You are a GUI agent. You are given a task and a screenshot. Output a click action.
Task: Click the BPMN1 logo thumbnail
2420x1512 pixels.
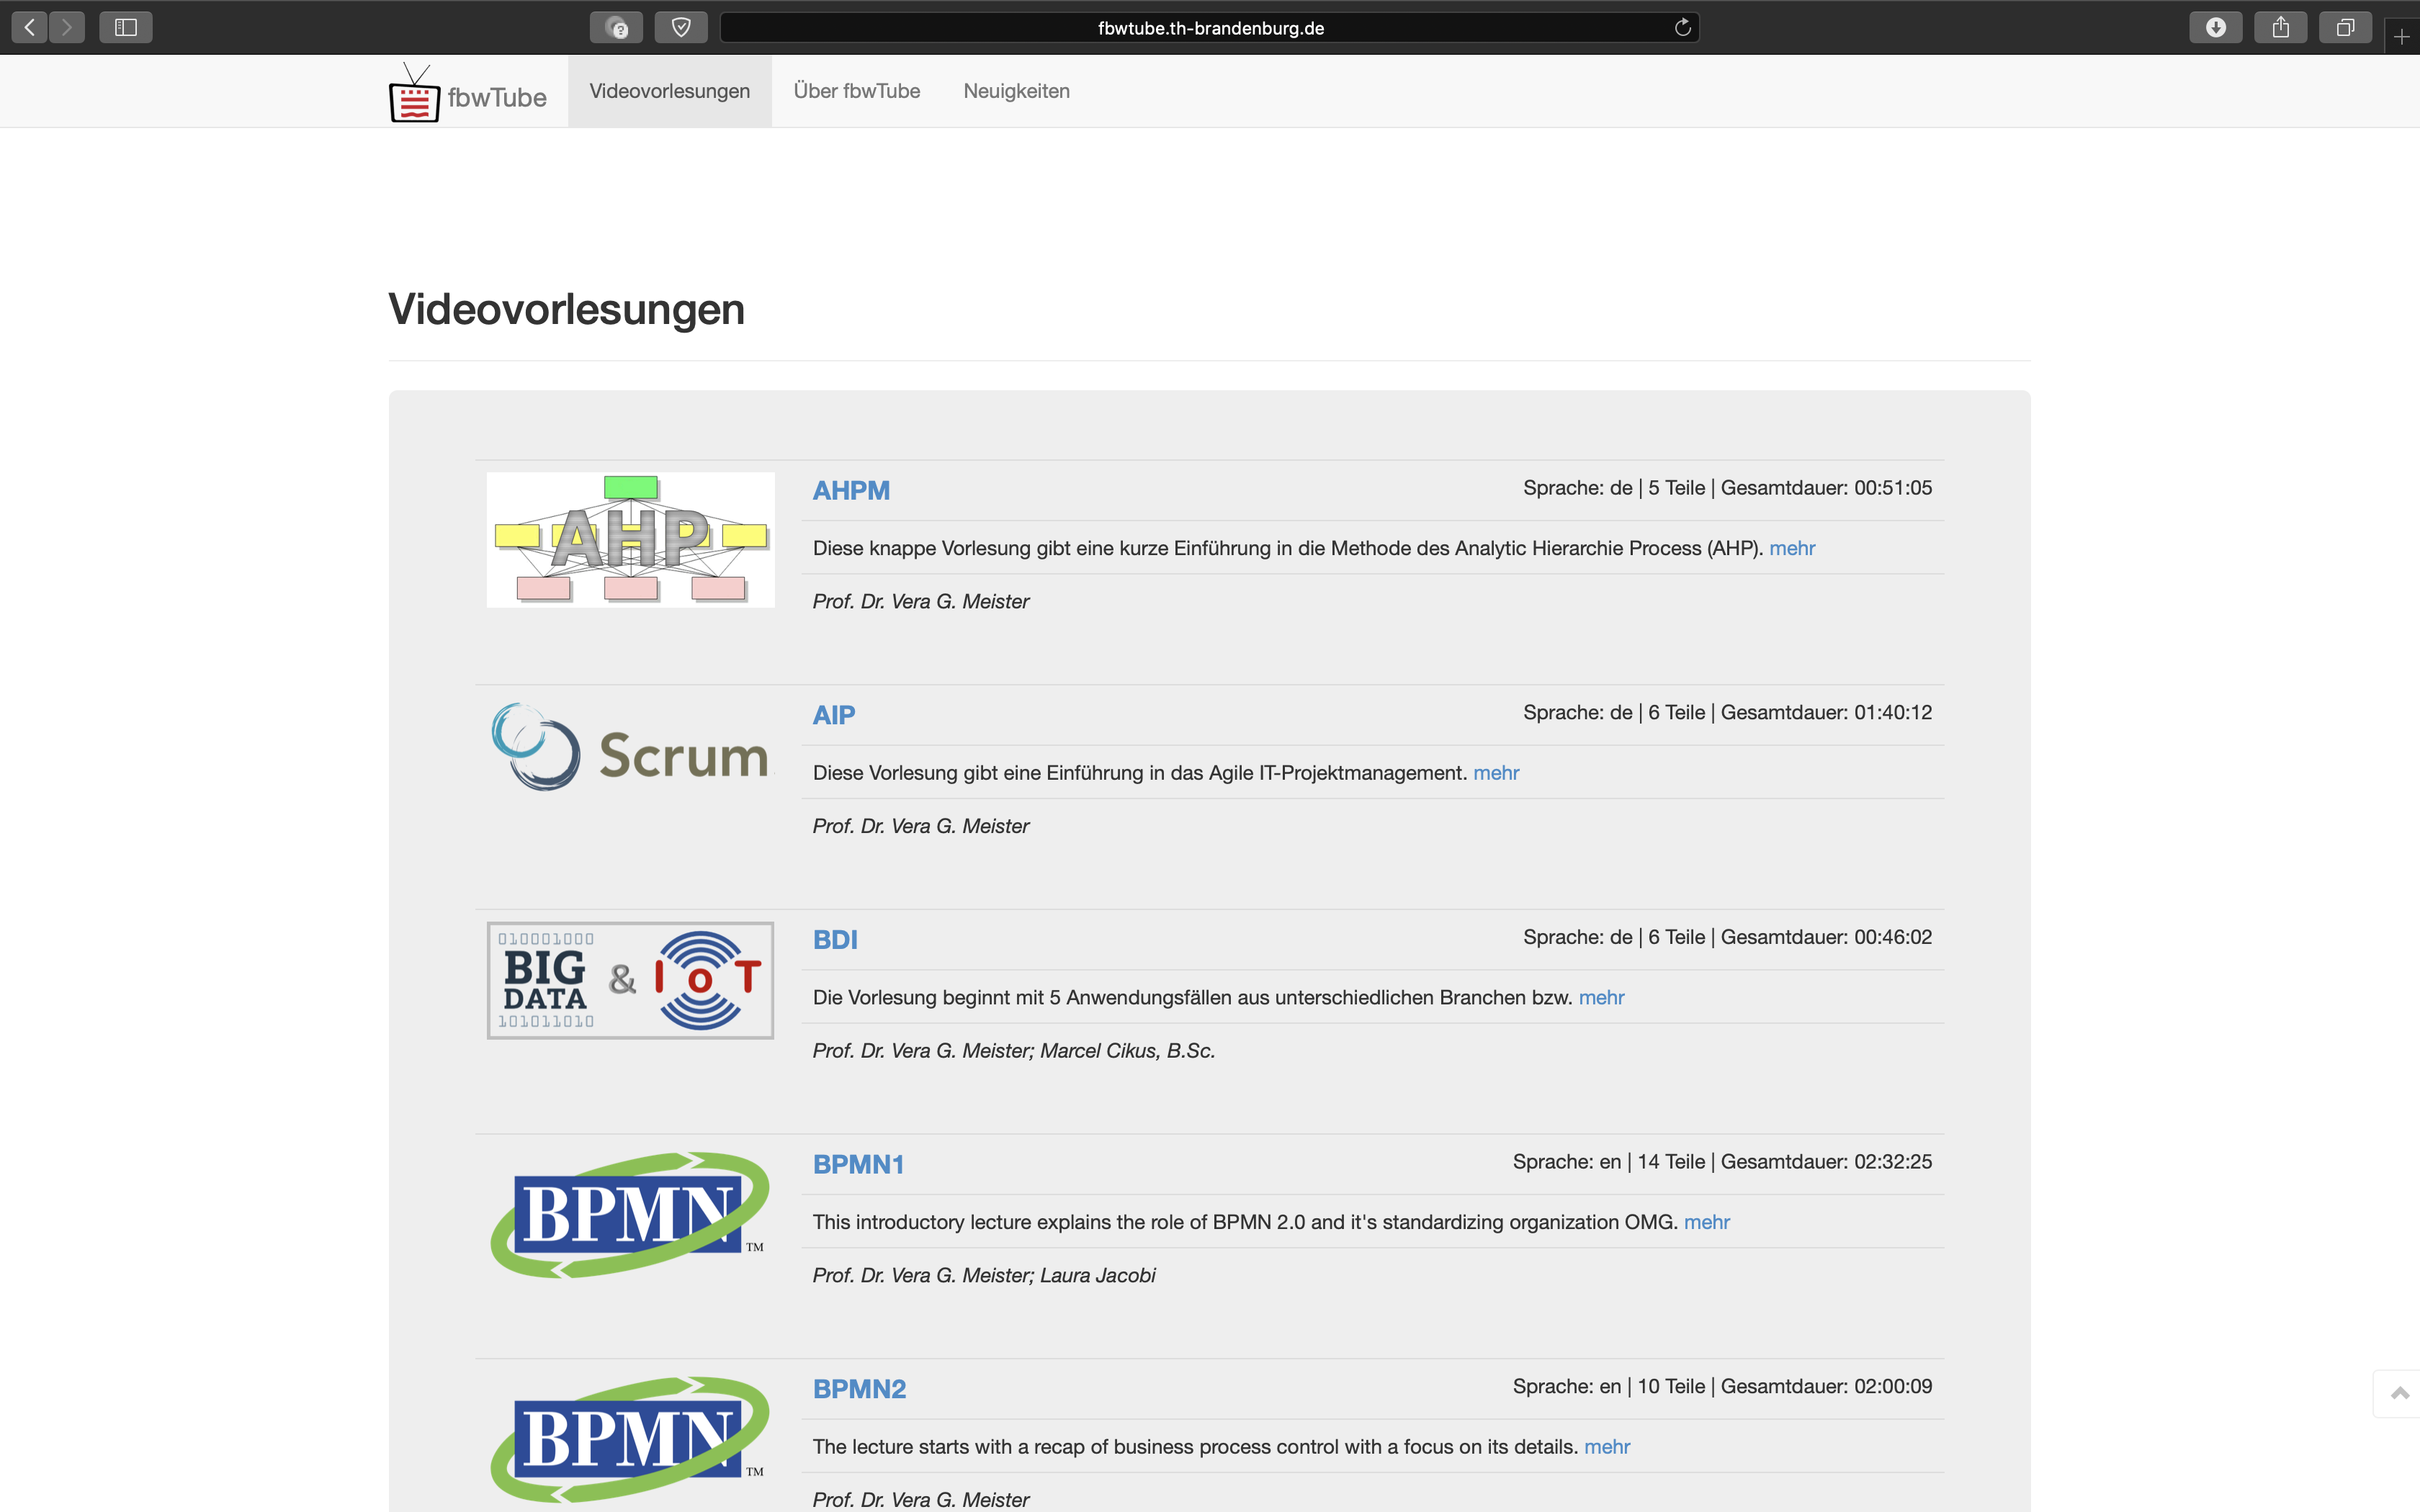(630, 1215)
